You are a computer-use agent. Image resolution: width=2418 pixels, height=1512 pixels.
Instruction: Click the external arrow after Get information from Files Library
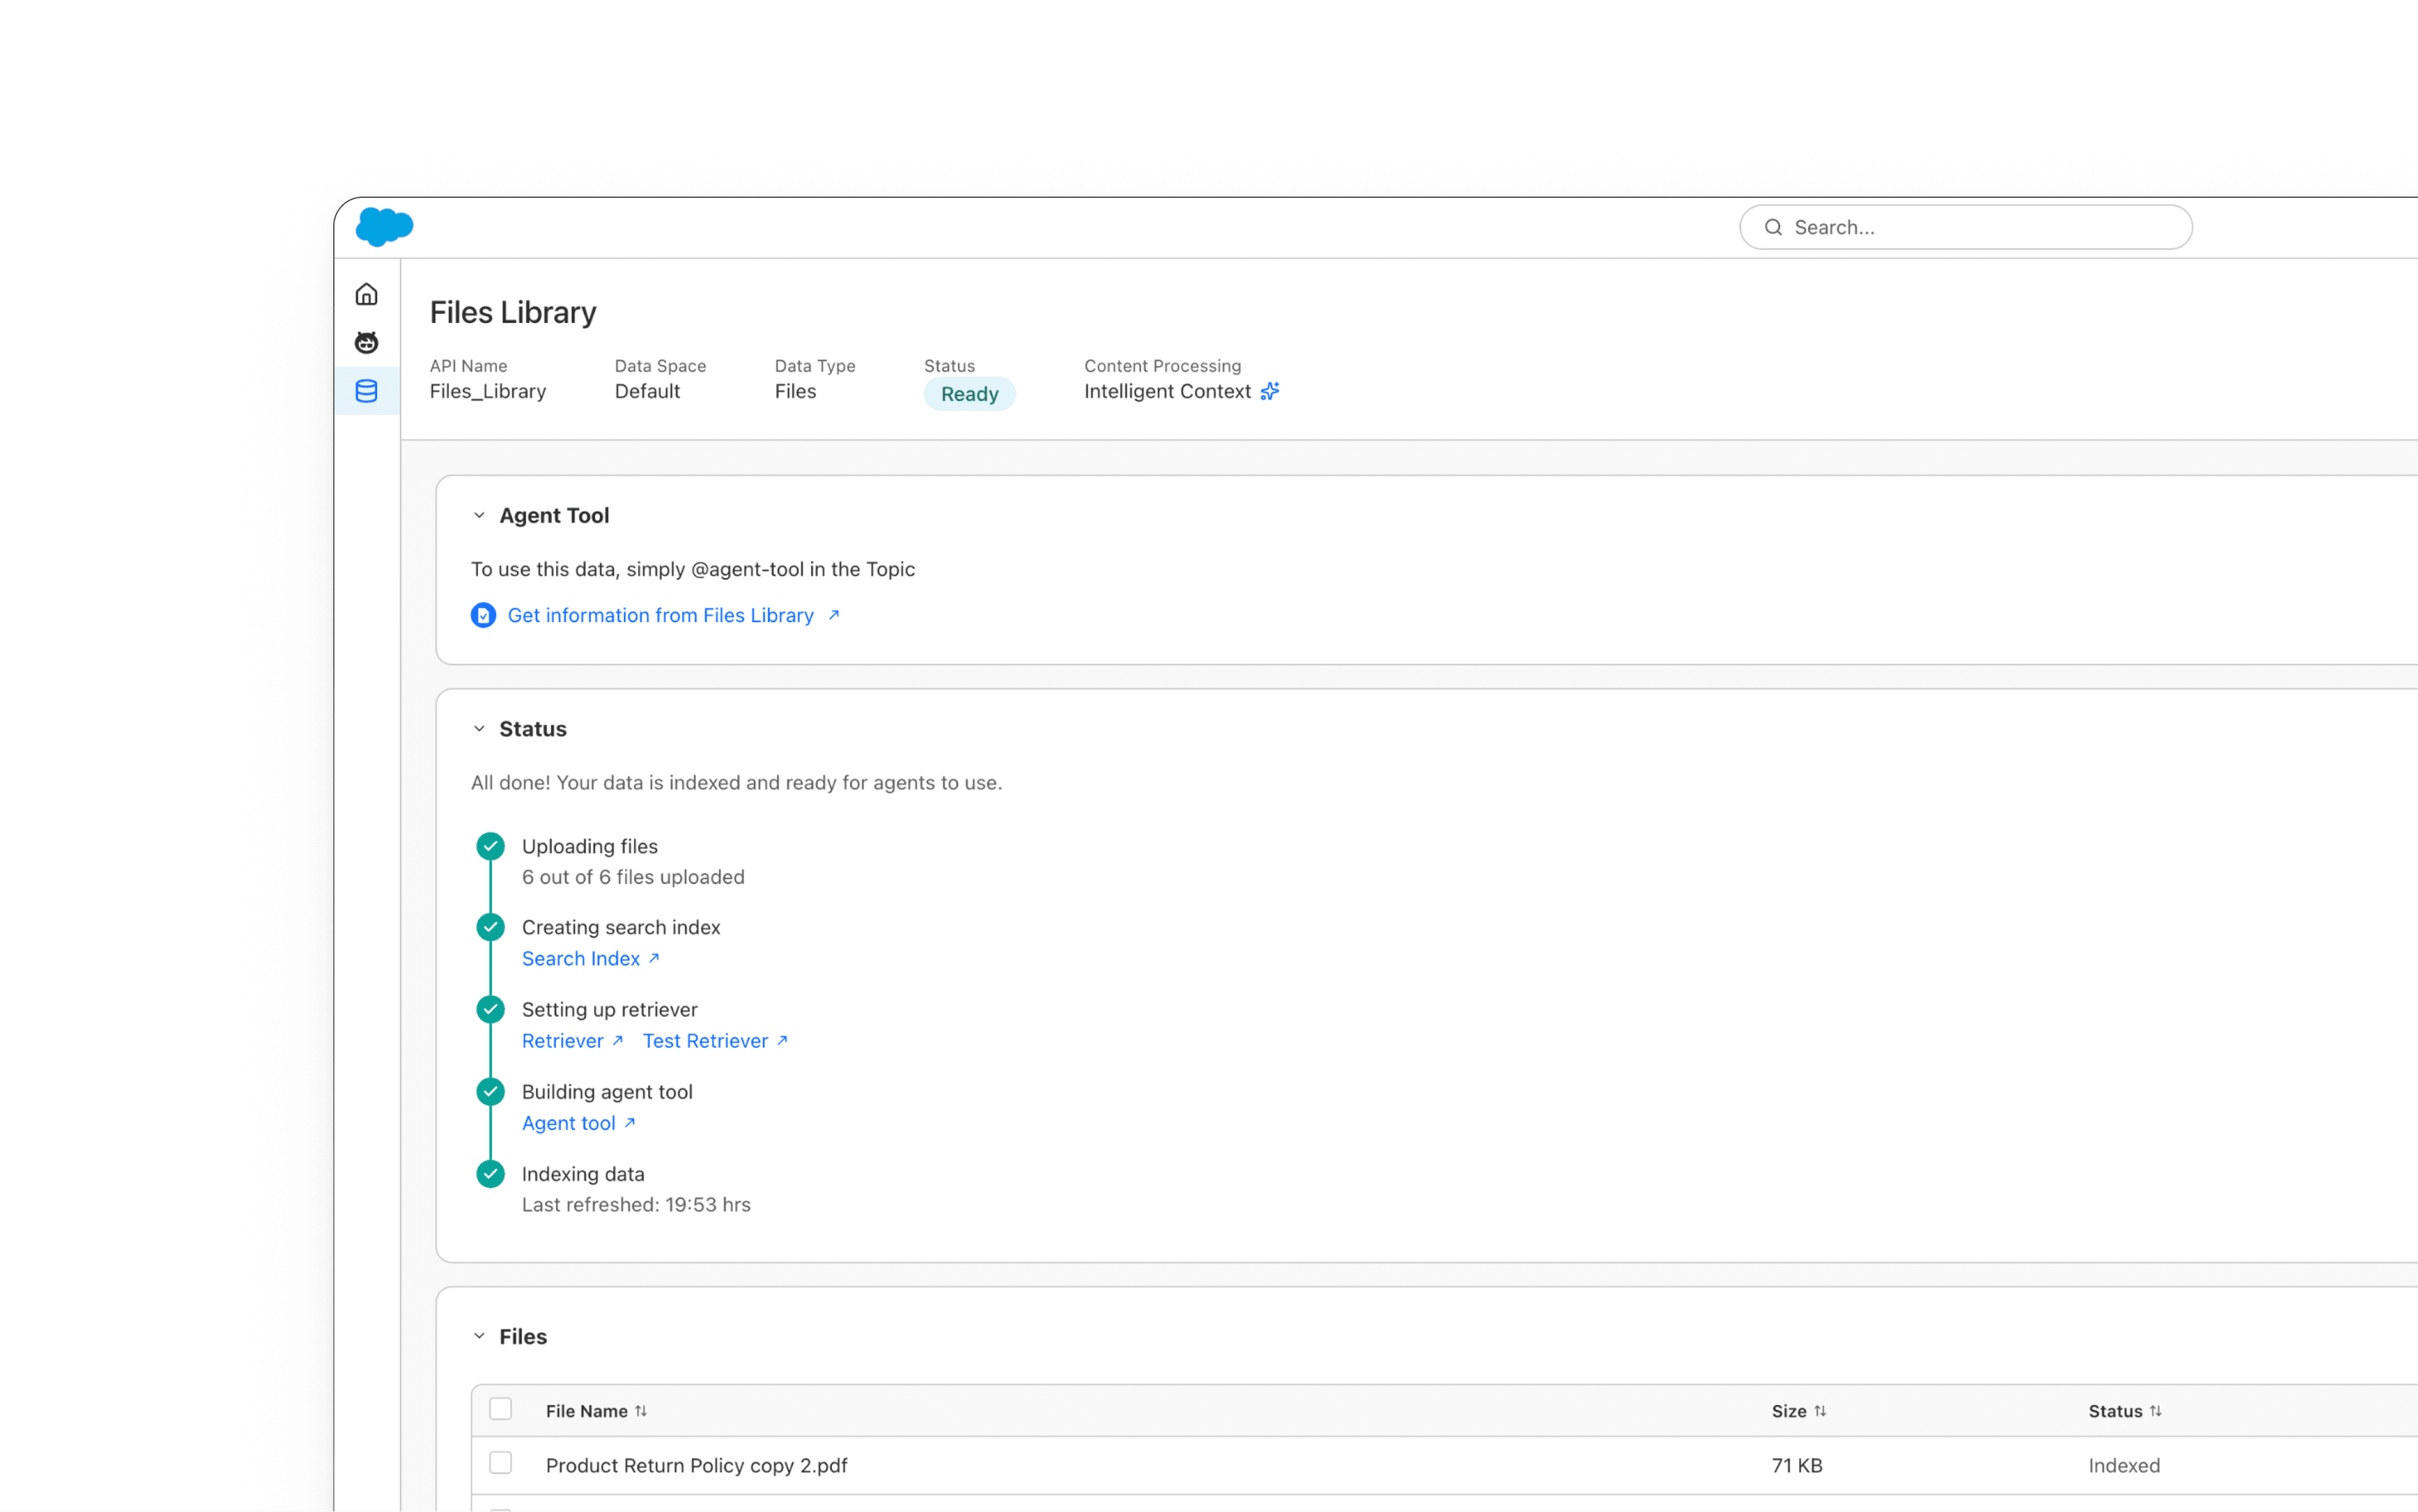pos(833,615)
